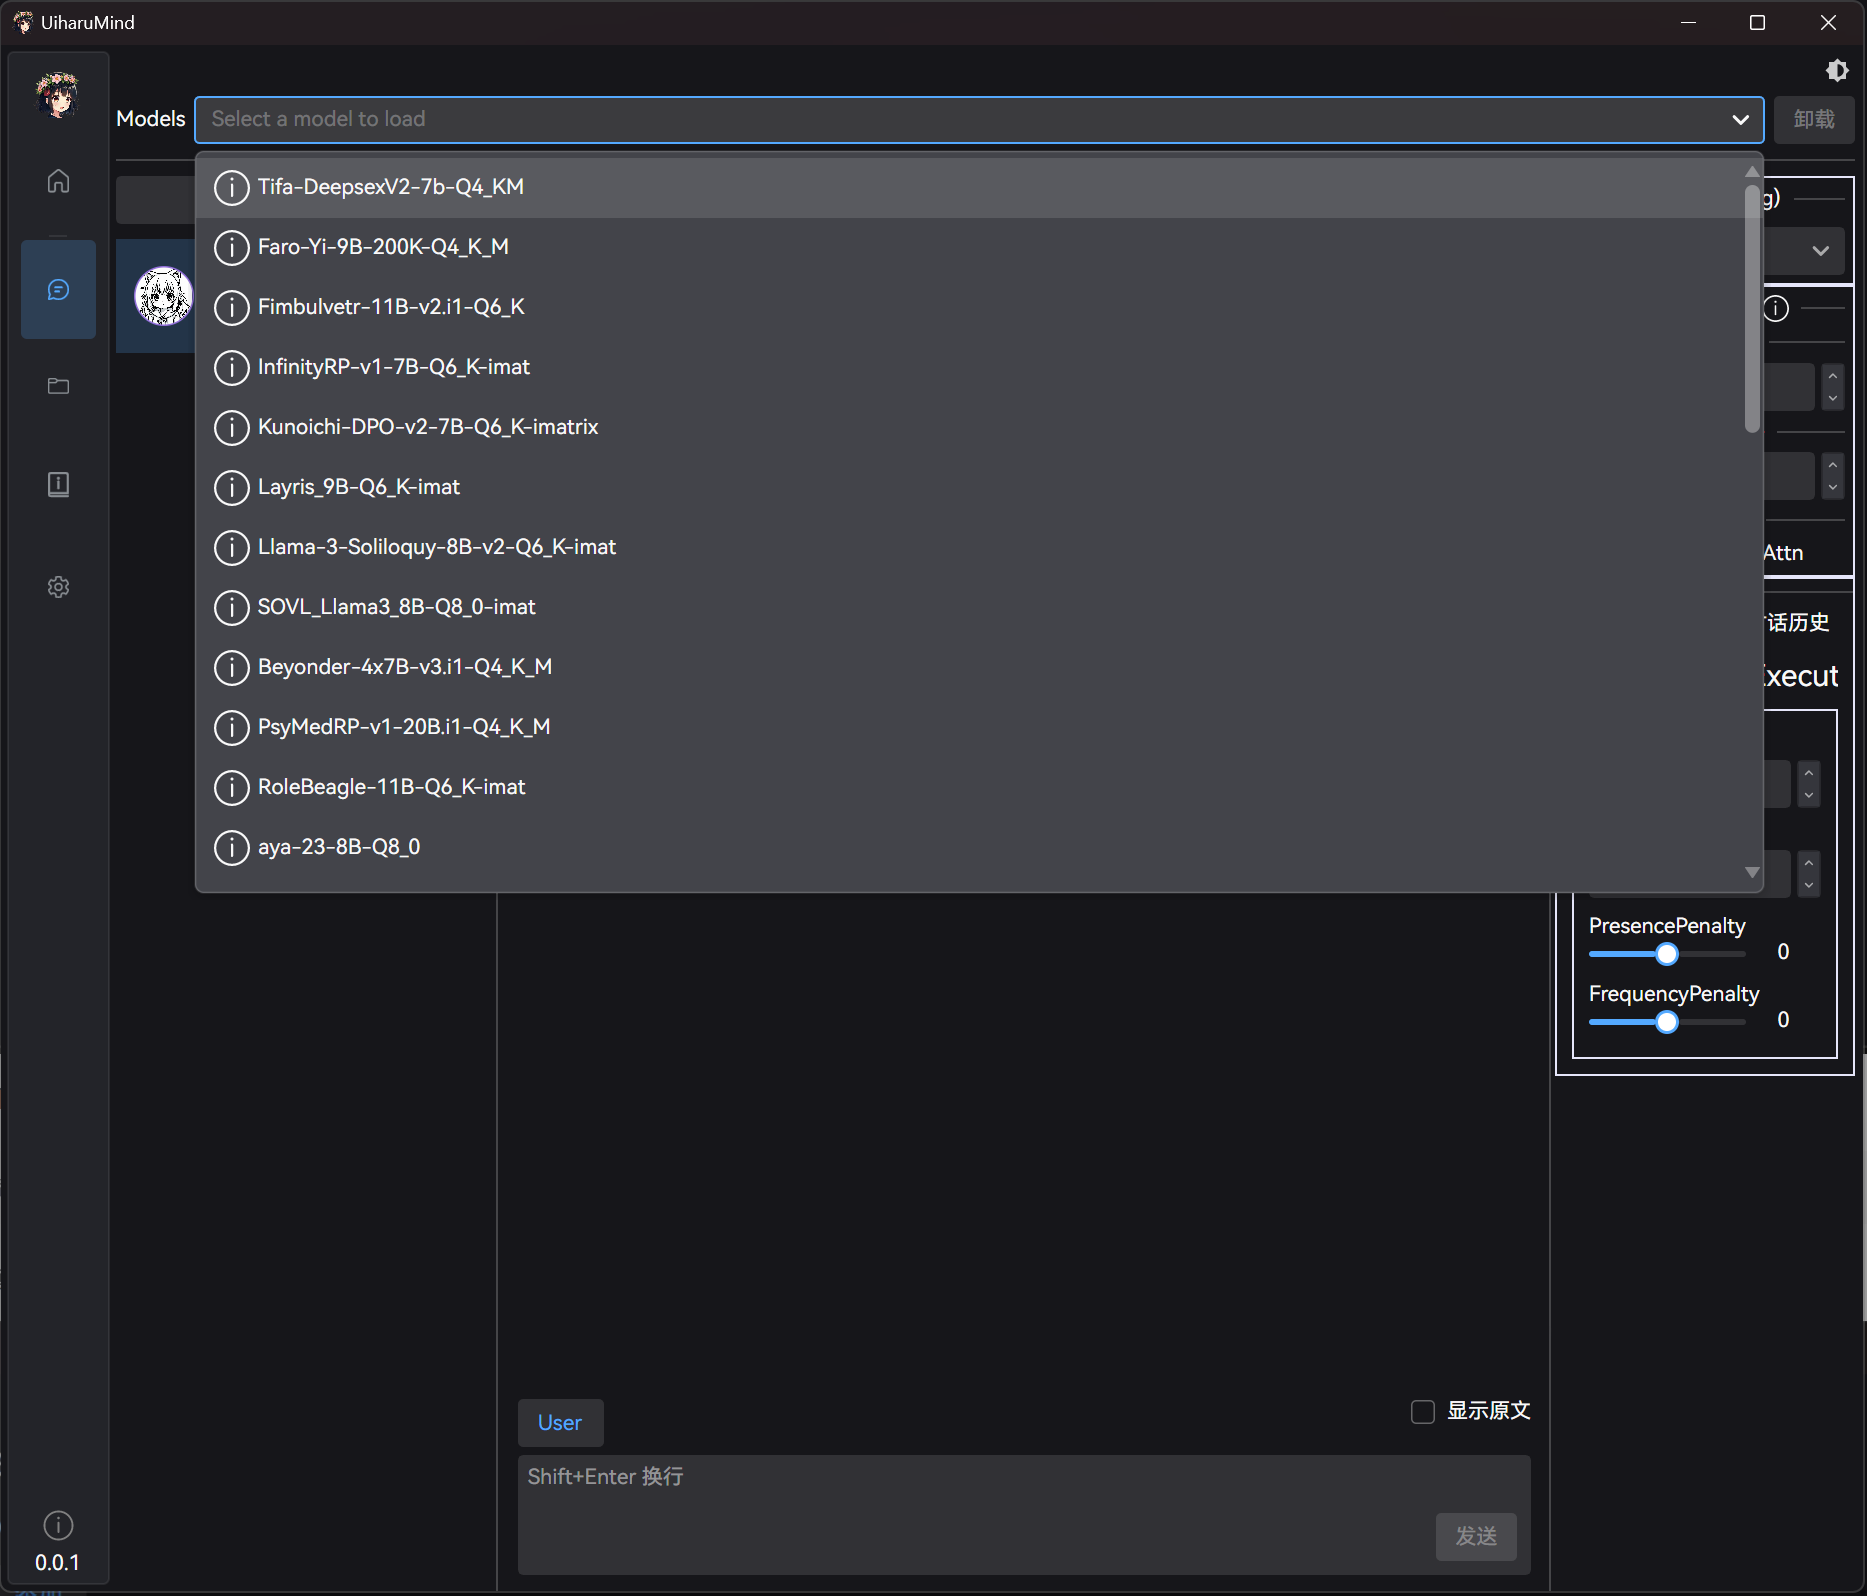Image resolution: width=1867 pixels, height=1596 pixels.
Task: Click the 发送 send button
Action: click(x=1475, y=1536)
